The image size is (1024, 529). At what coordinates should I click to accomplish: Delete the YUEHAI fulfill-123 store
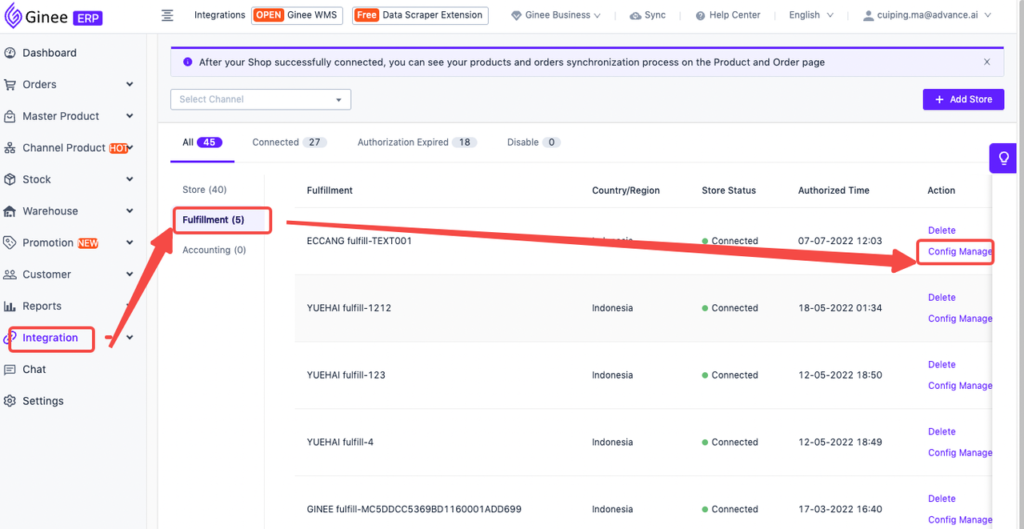[942, 364]
